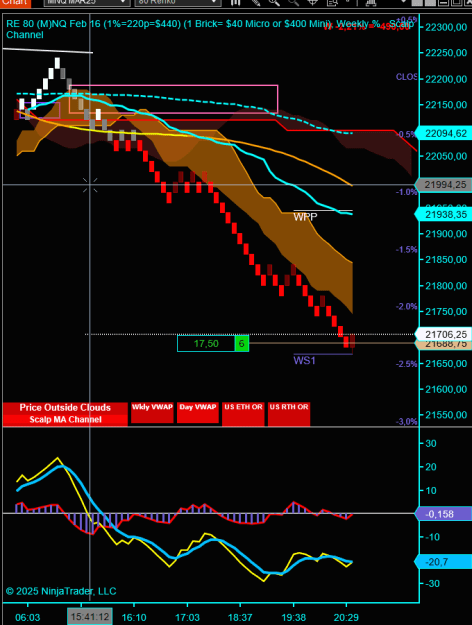The width and height of the screenshot is (472, 625).
Task: Open the data box icon
Action: click(332, 2)
